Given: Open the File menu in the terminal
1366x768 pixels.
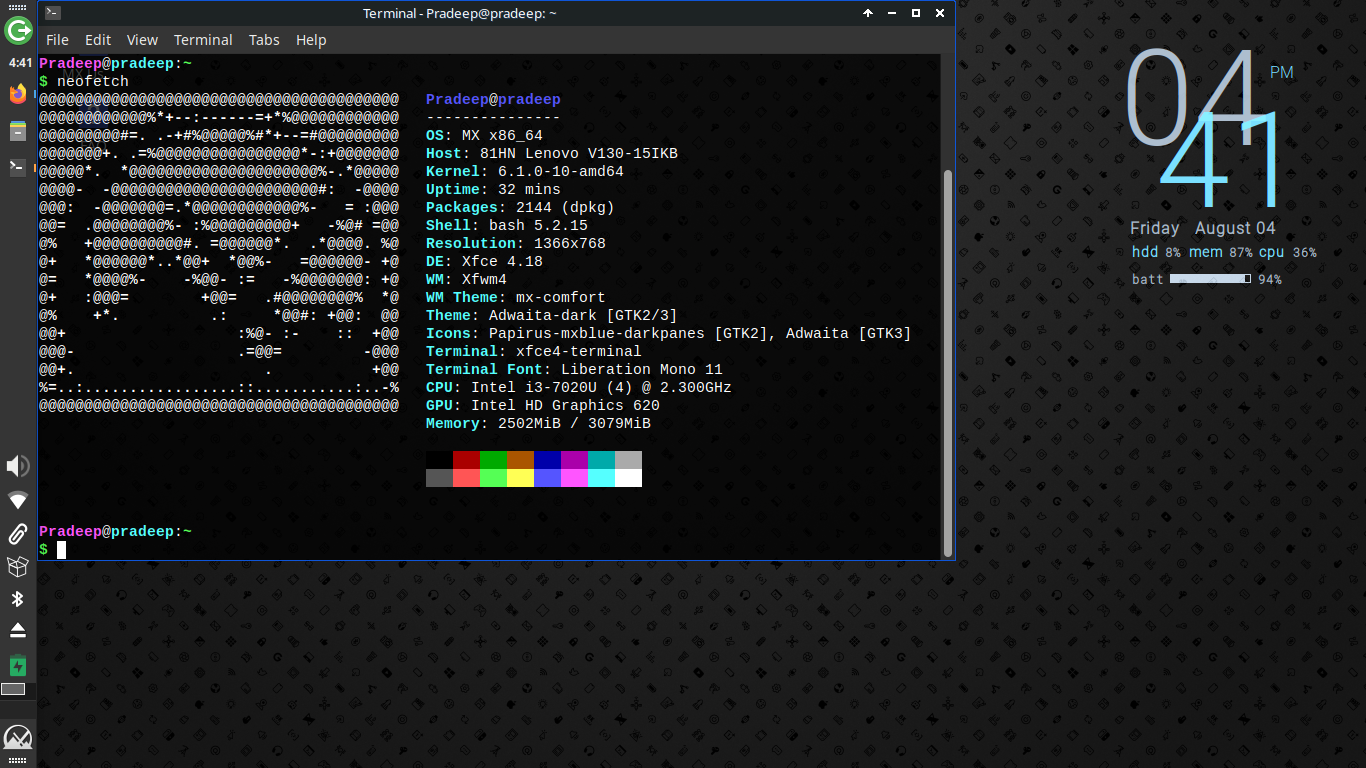Looking at the screenshot, I should click(x=58, y=40).
